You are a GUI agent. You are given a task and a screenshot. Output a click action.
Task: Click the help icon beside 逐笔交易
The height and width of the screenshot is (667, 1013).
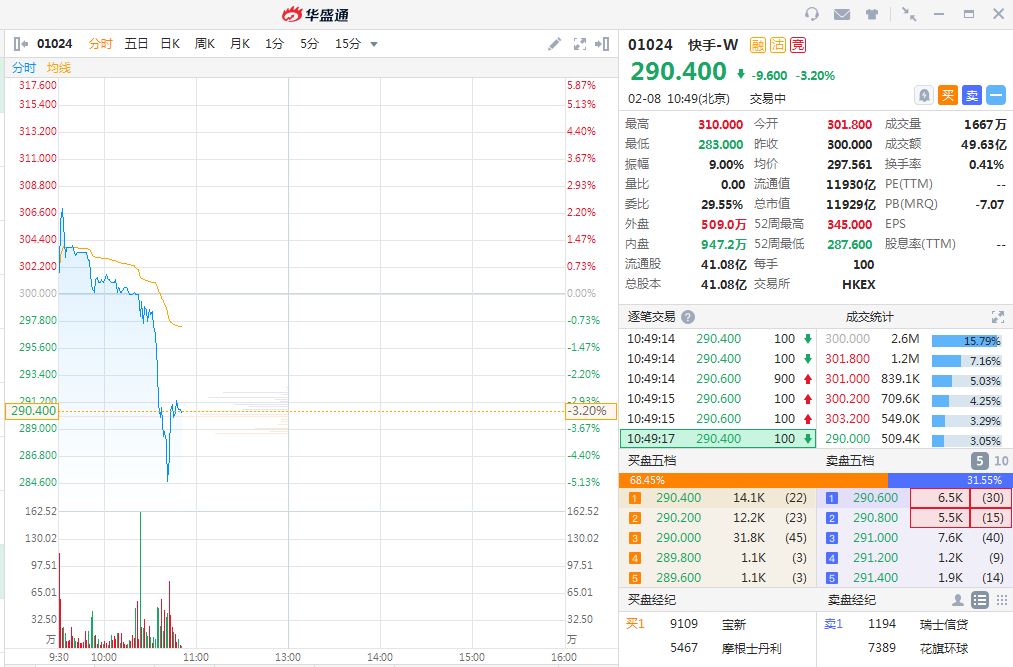tap(688, 317)
